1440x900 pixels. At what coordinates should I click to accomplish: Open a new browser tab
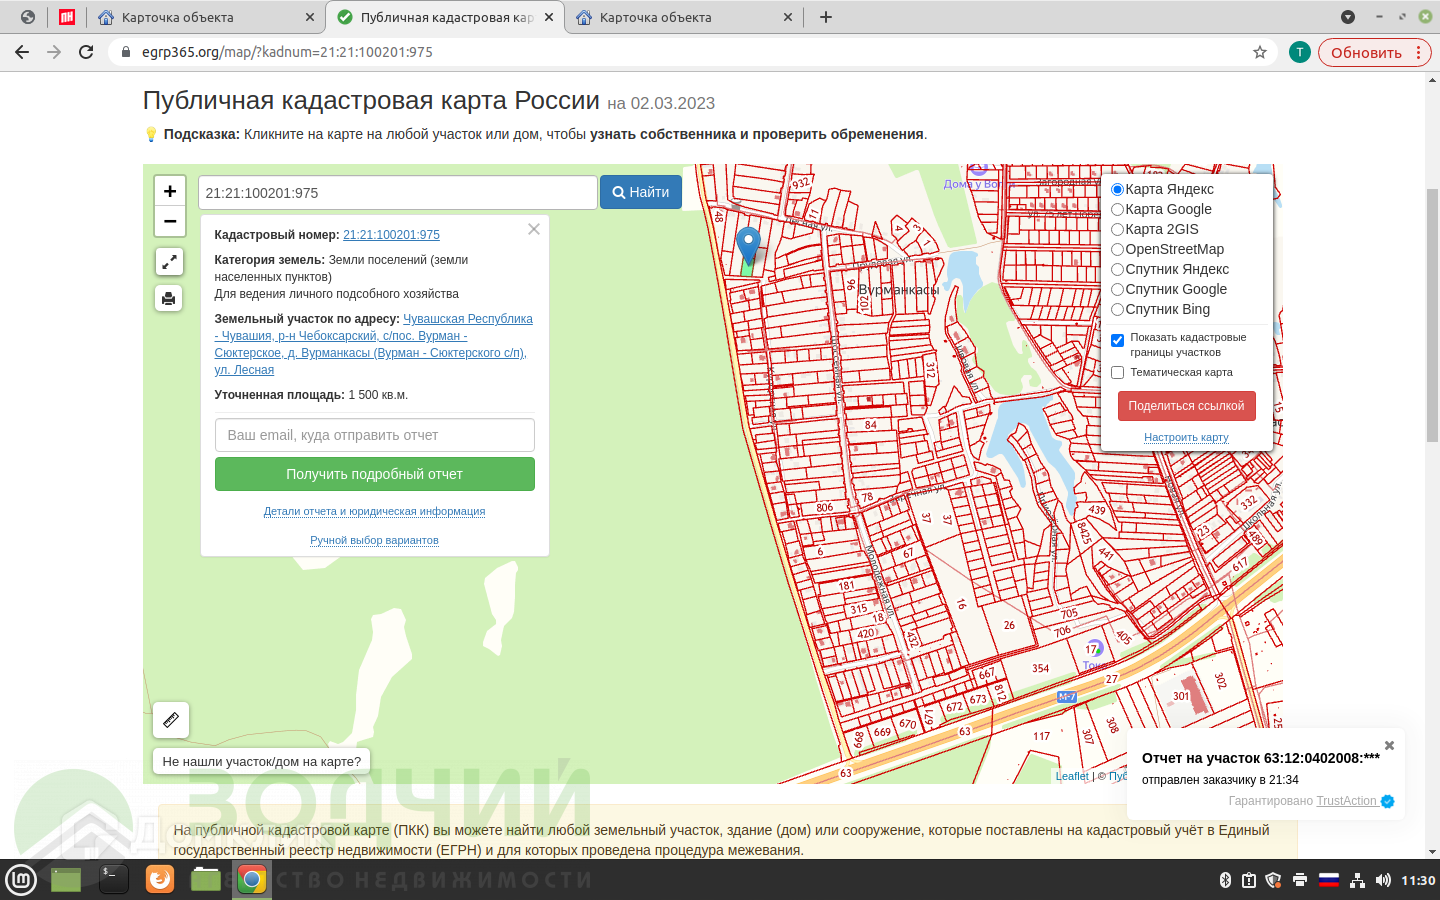pos(826,17)
